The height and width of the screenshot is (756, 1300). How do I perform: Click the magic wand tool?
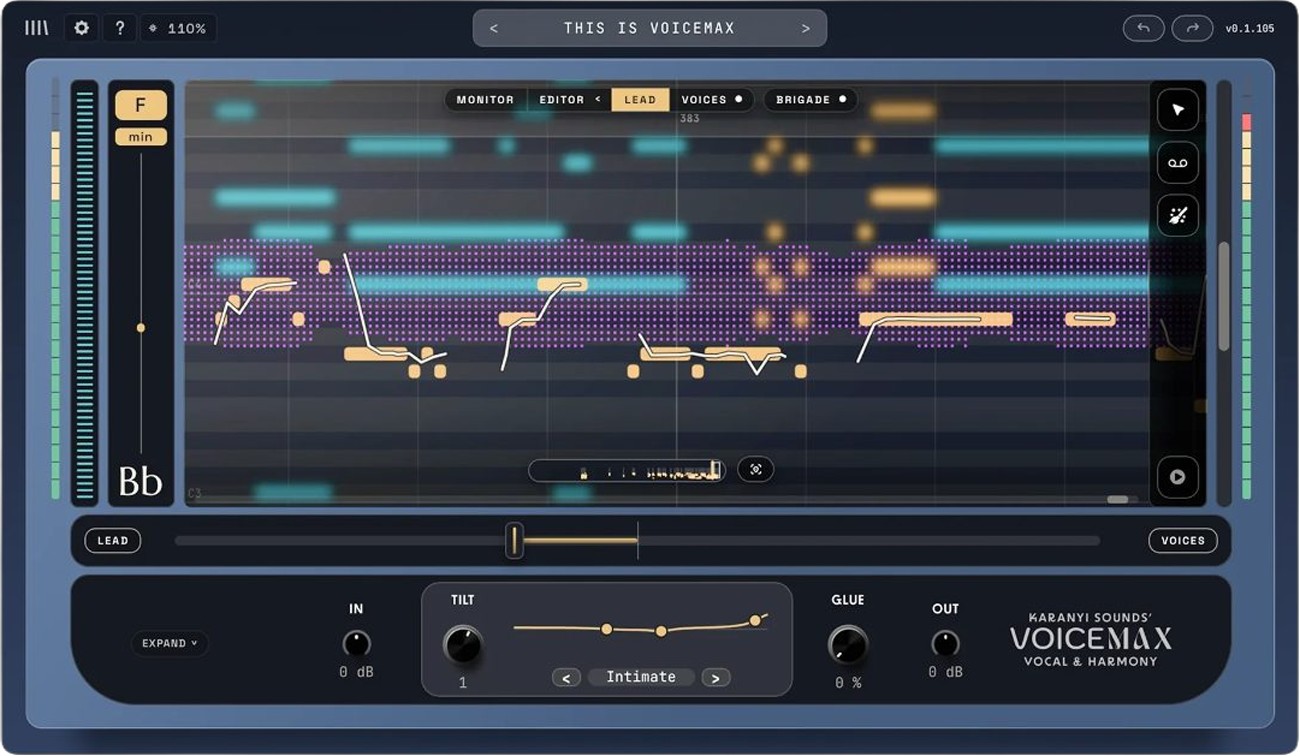(x=1178, y=216)
